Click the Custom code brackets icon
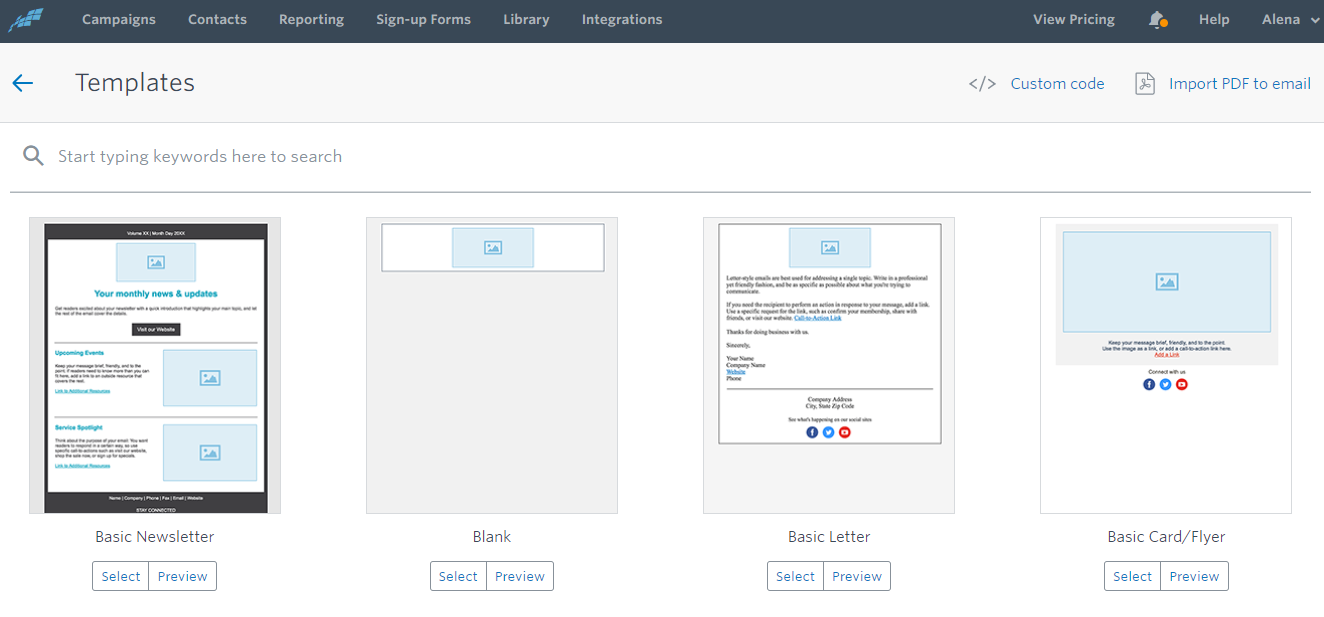 point(982,84)
